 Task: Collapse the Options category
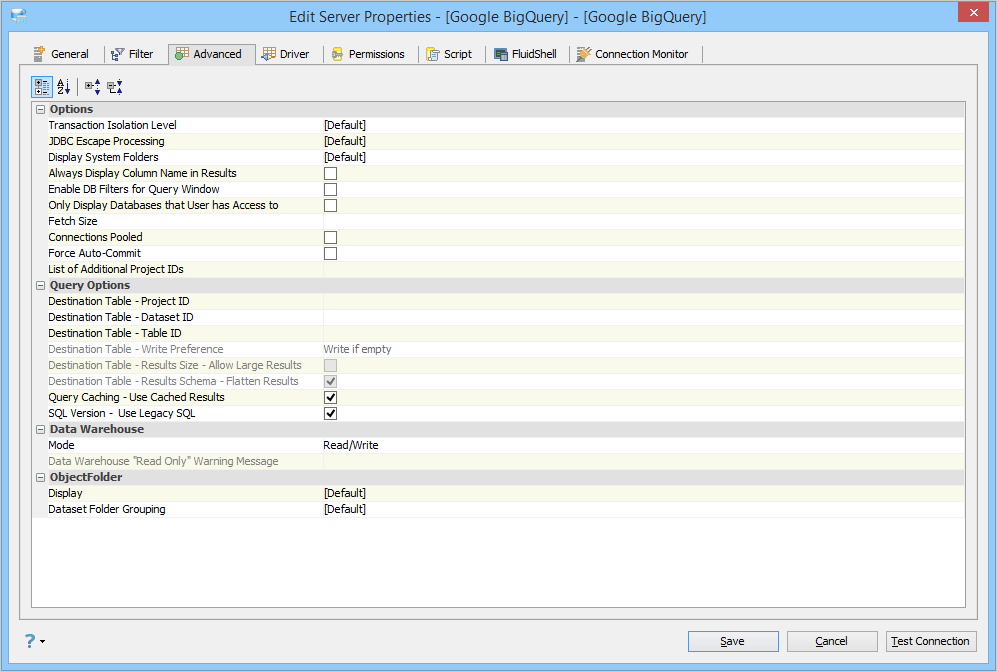(40, 109)
